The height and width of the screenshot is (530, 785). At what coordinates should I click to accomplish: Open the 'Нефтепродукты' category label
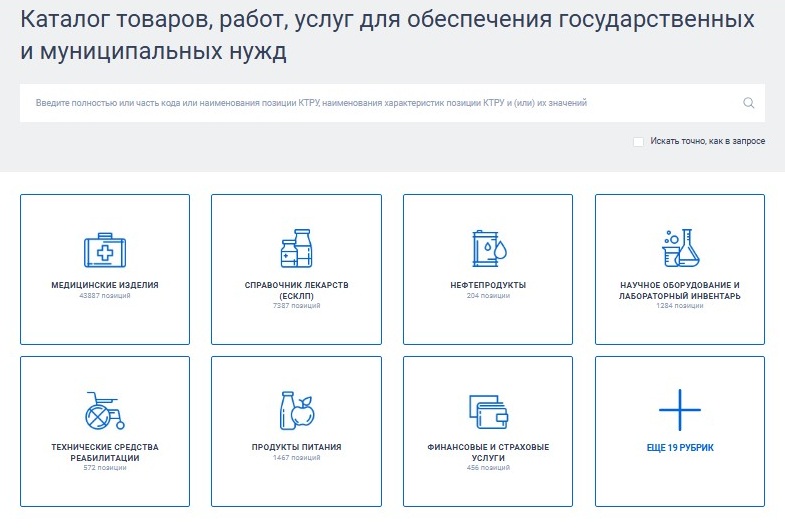(x=488, y=285)
